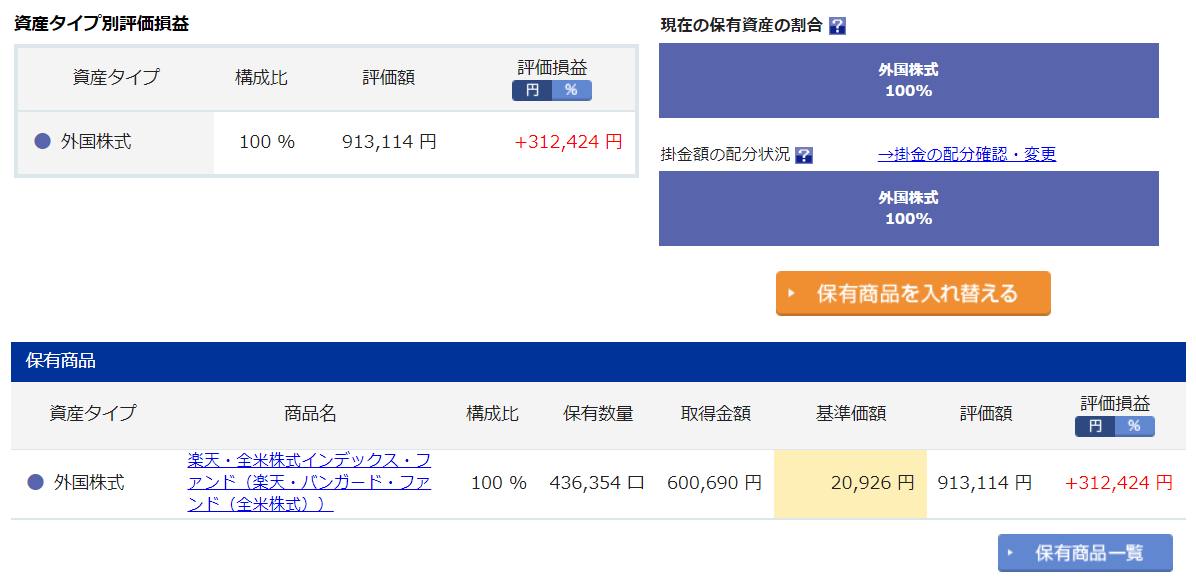The image size is (1196, 581).
Task: Open 掛金の配分確認・変更 link
Action: tap(966, 154)
